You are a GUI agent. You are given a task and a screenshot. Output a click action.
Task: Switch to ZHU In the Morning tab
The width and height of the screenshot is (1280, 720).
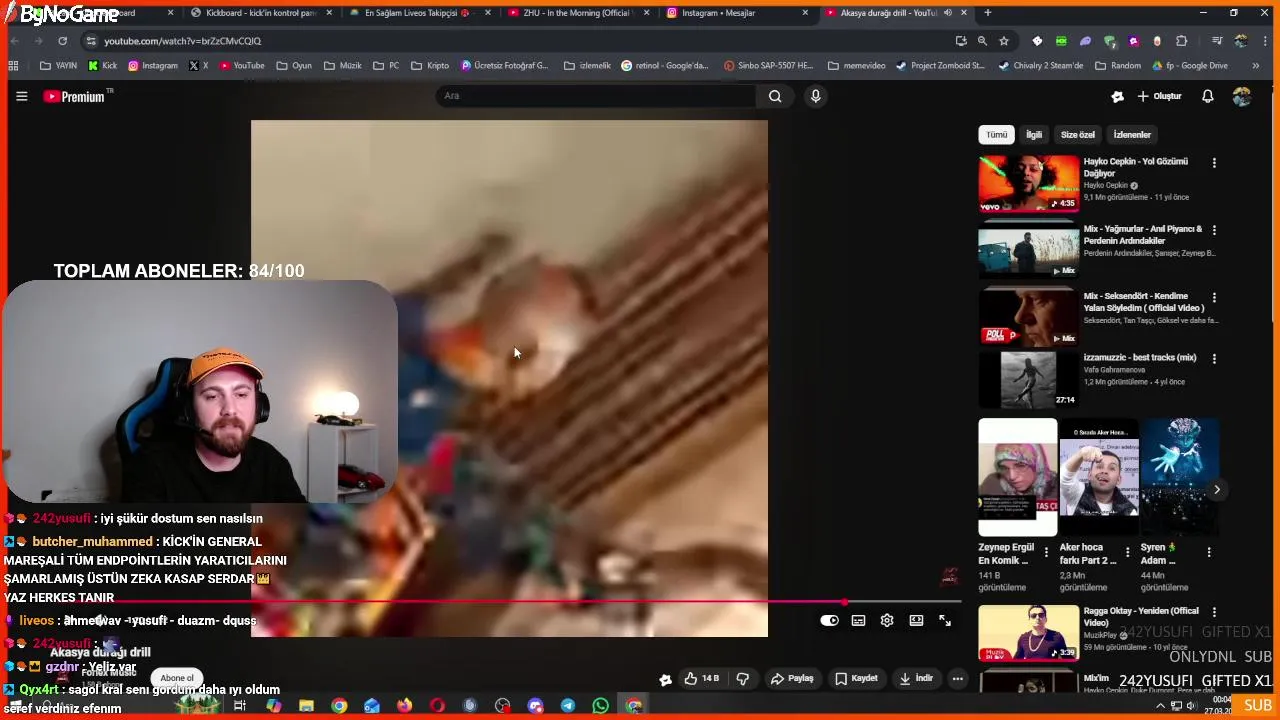click(578, 13)
